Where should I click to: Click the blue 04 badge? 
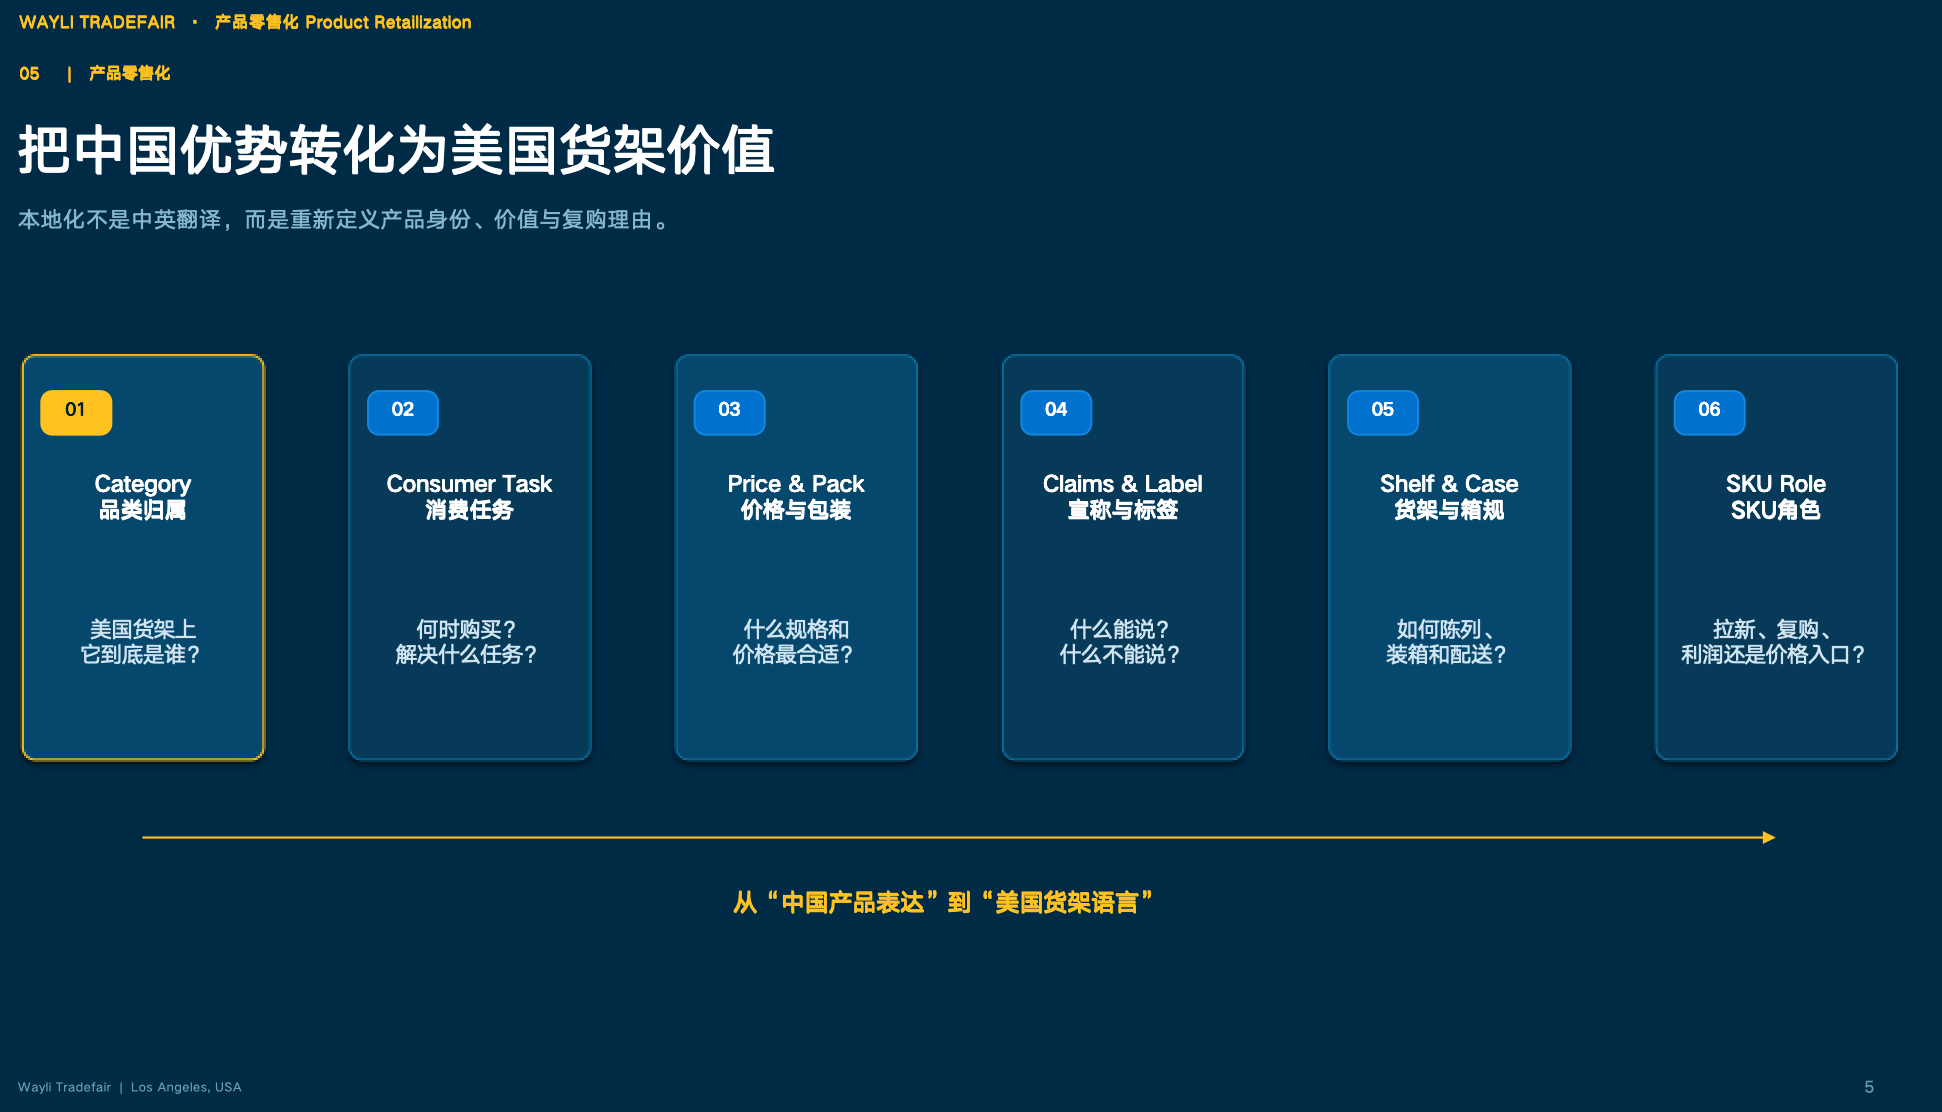(x=1056, y=412)
